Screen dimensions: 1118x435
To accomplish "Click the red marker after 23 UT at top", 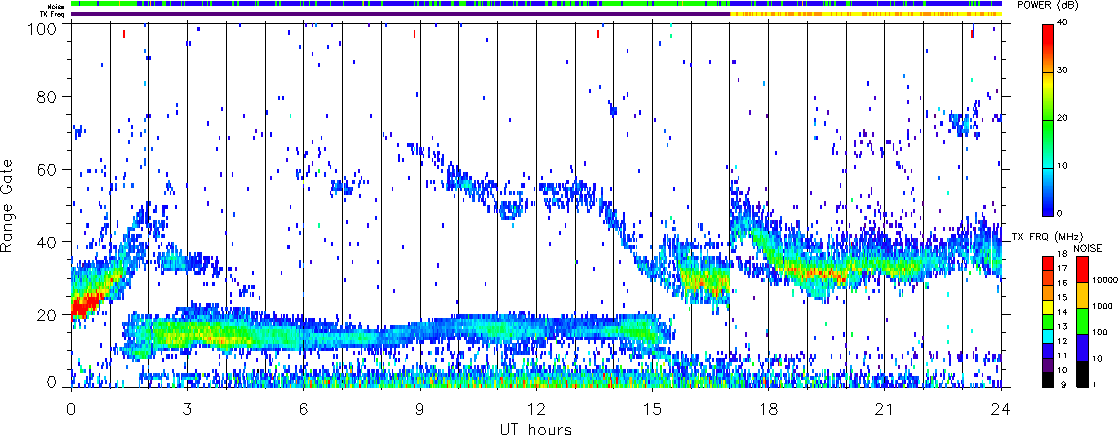I will tap(972, 34).
